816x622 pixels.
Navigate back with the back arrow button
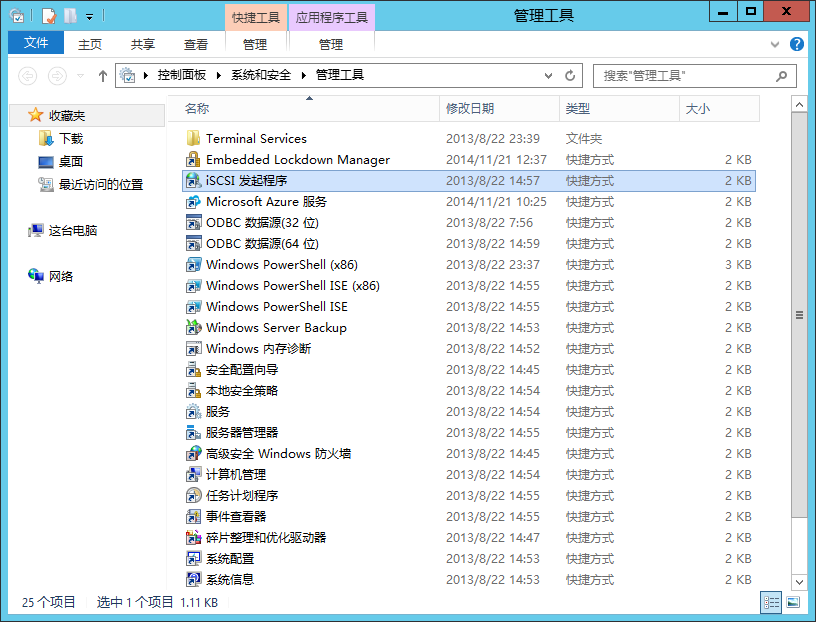click(28, 76)
